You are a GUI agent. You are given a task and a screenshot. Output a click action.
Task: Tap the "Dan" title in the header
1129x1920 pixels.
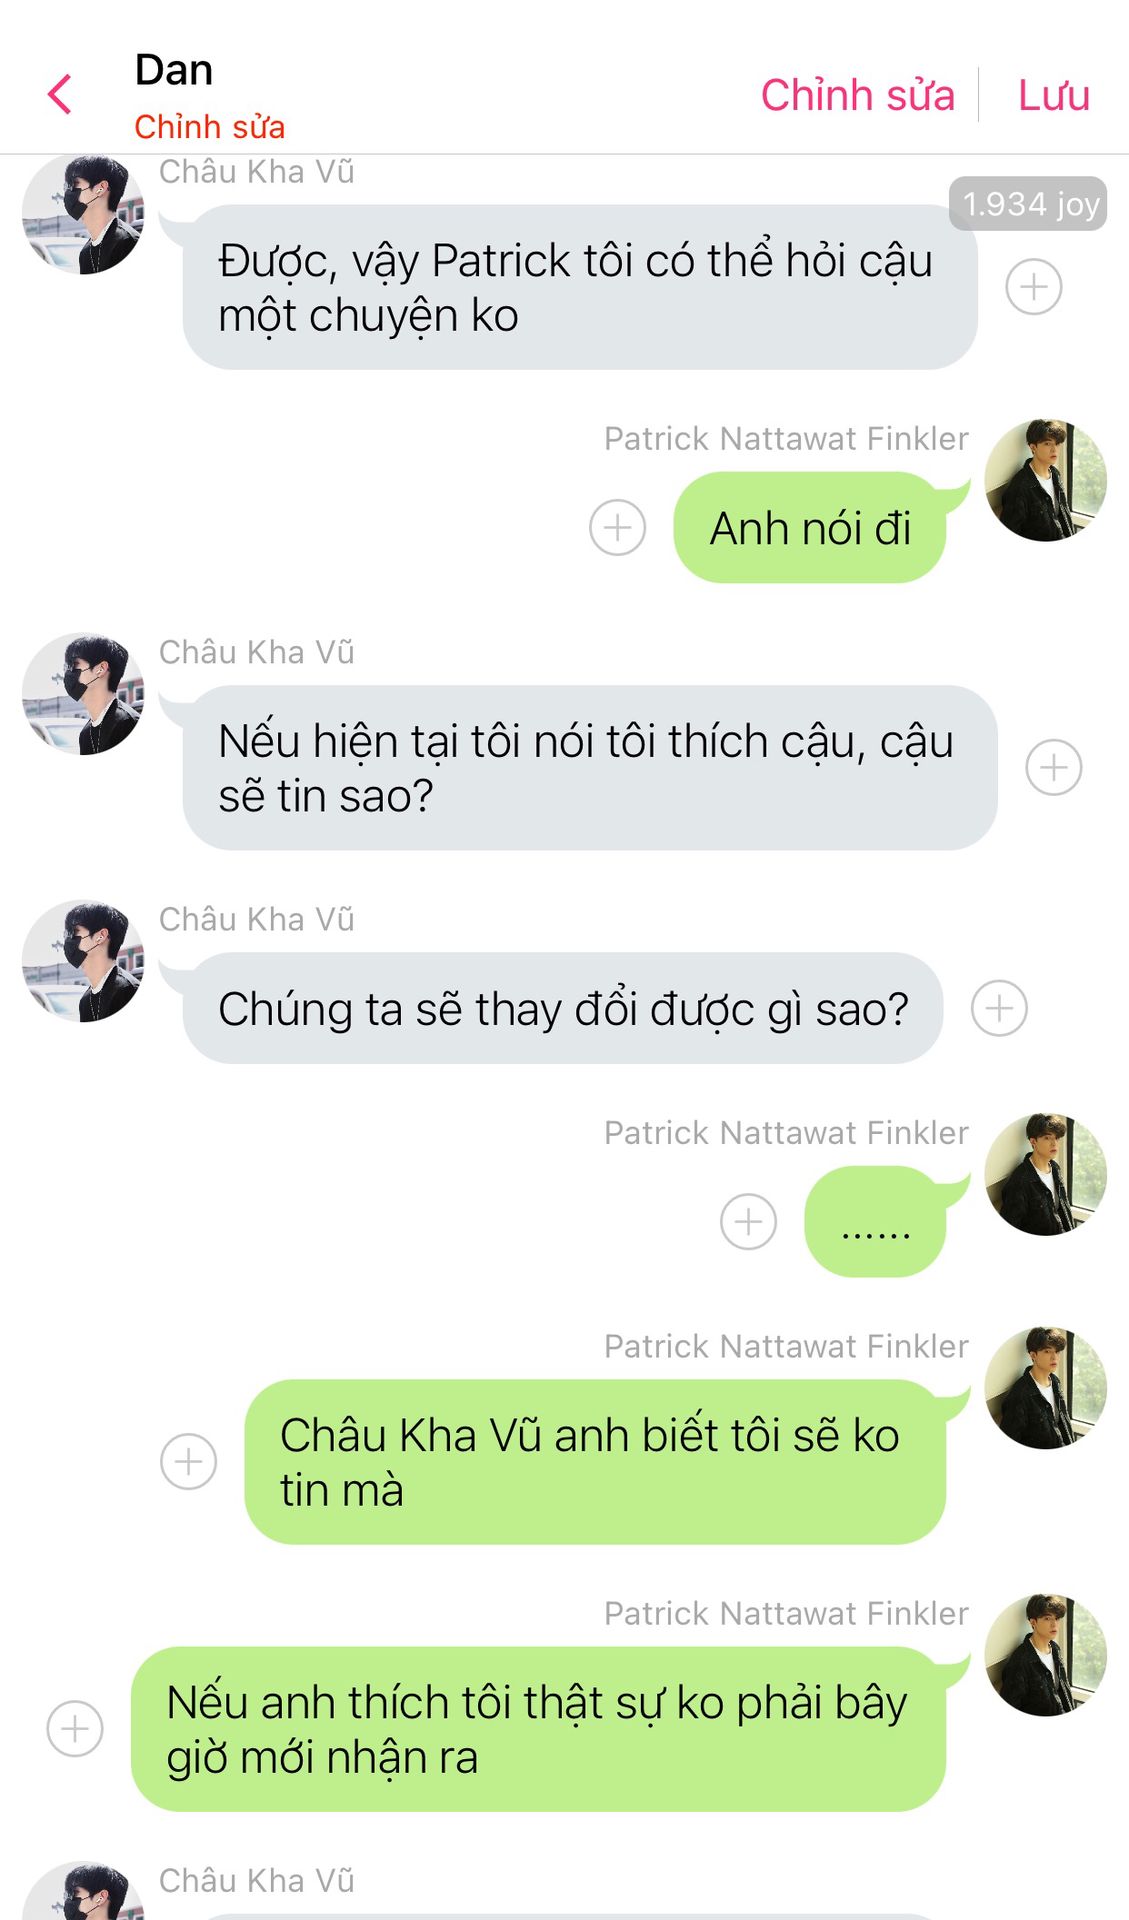point(174,70)
